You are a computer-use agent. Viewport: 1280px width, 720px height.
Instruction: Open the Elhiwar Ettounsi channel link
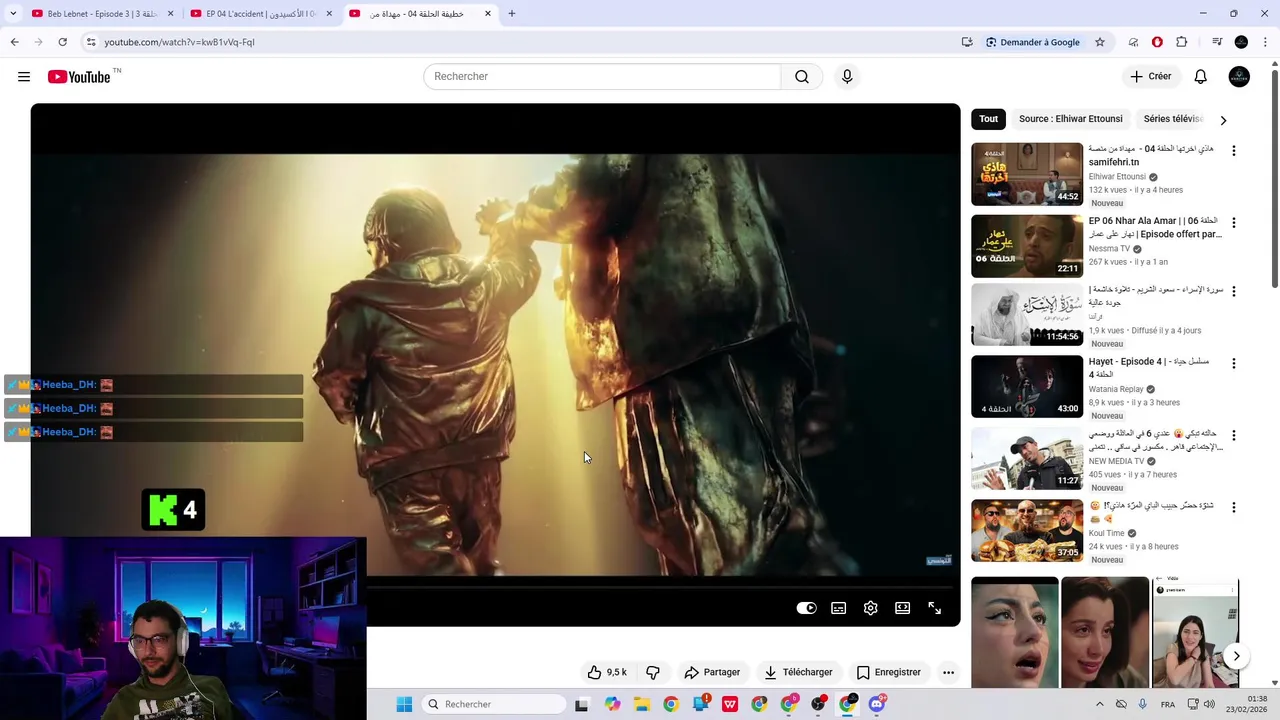click(x=1117, y=177)
